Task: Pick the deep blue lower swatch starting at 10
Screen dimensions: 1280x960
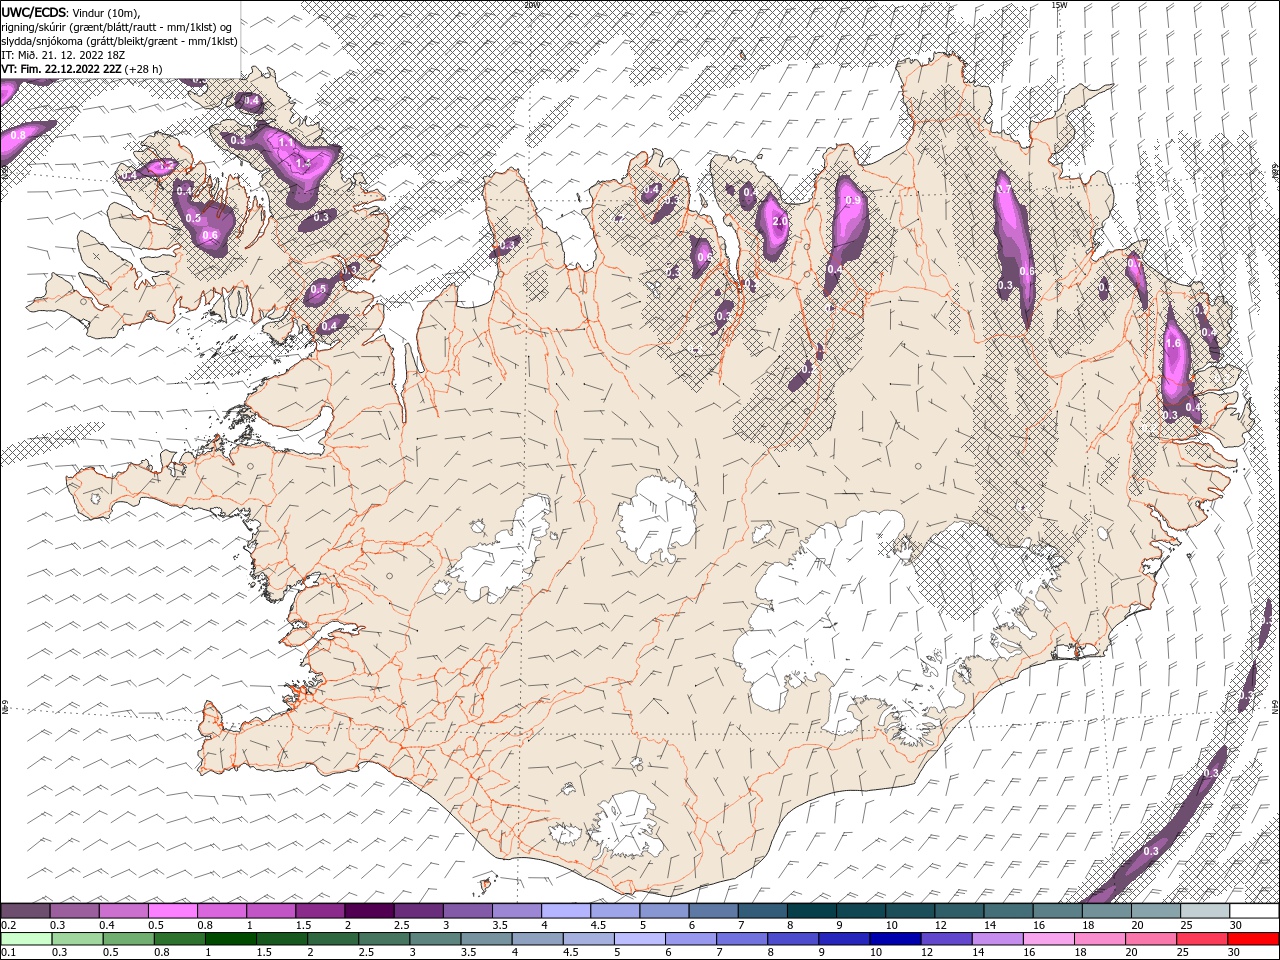Action: (x=894, y=939)
